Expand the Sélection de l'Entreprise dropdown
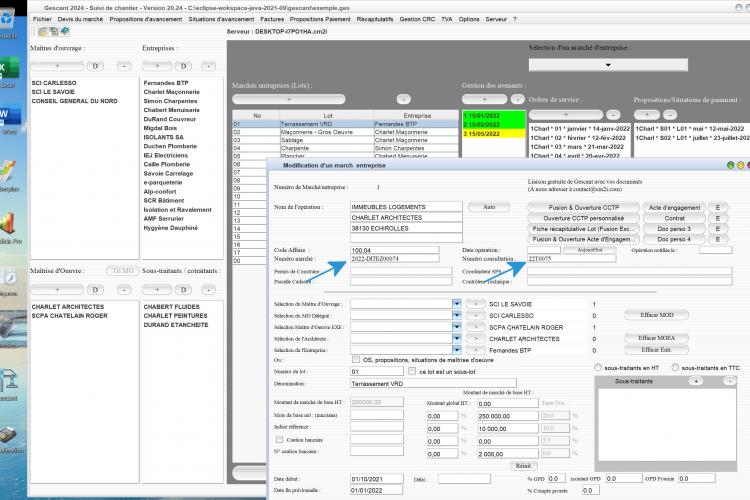Image resolution: width=750 pixels, height=500 pixels. (456, 350)
